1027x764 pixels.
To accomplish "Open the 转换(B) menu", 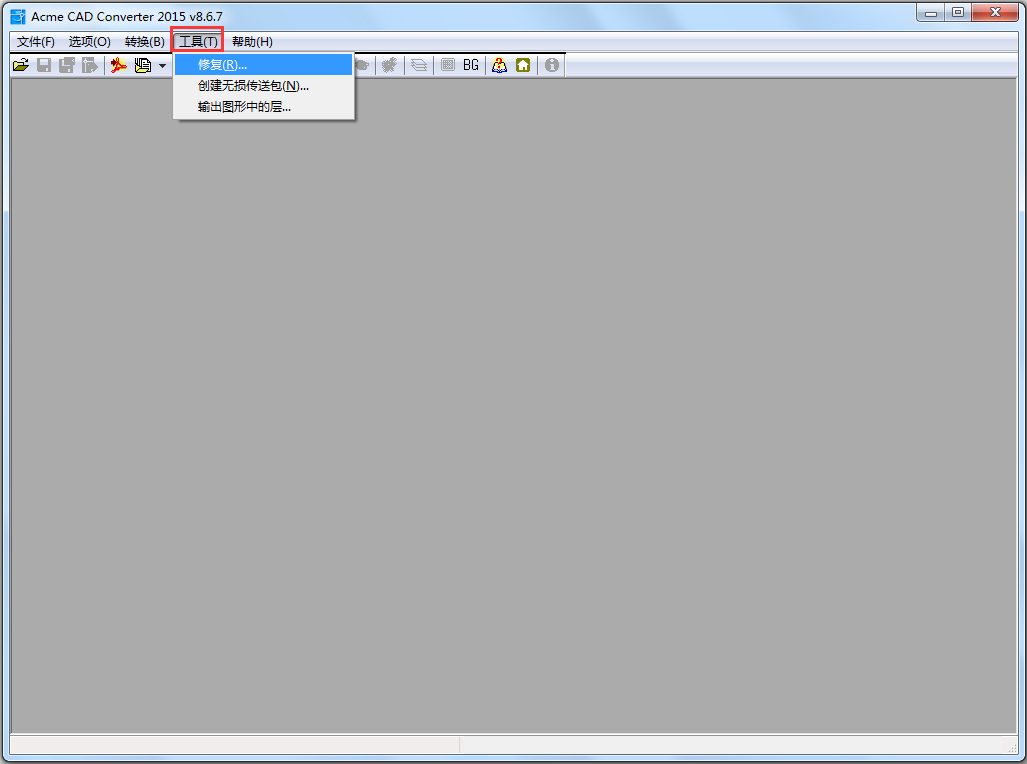I will pyautogui.click(x=143, y=41).
